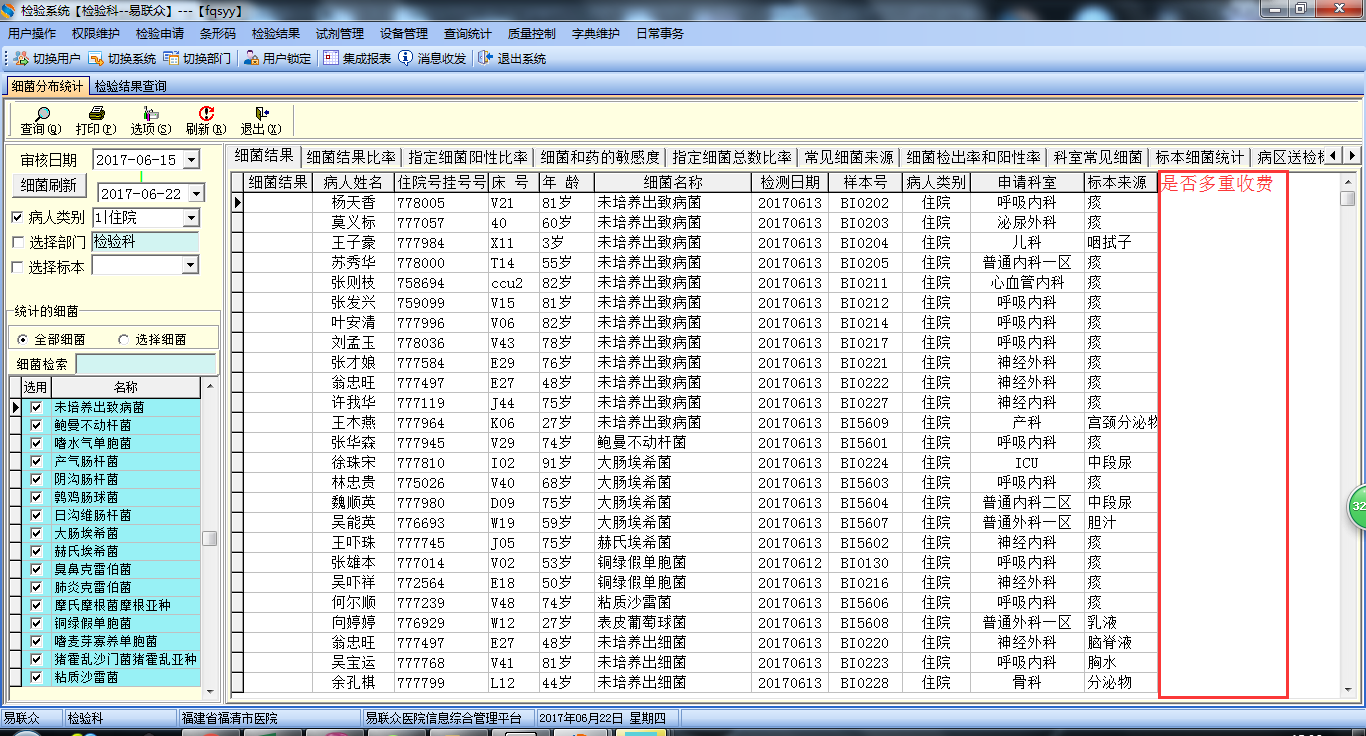This screenshot has height=736, width=1366.
Task: Switch to the 标本细菌统计 tab
Action: pos(1200,157)
